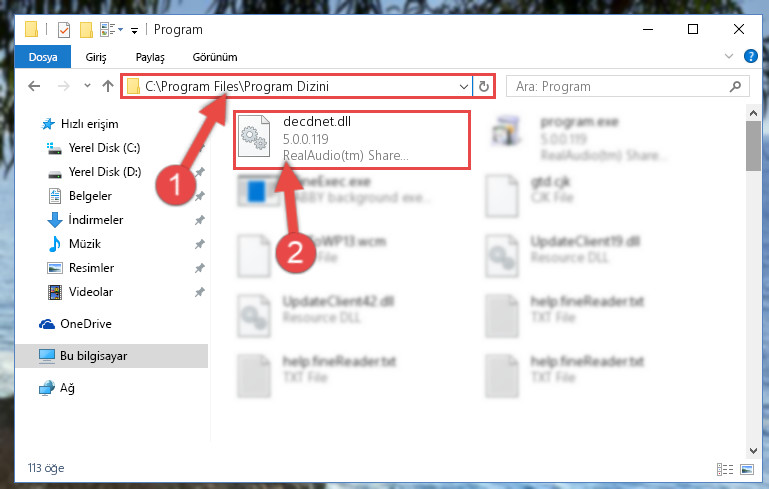Switch to large icons view in status bar

(x=747, y=469)
